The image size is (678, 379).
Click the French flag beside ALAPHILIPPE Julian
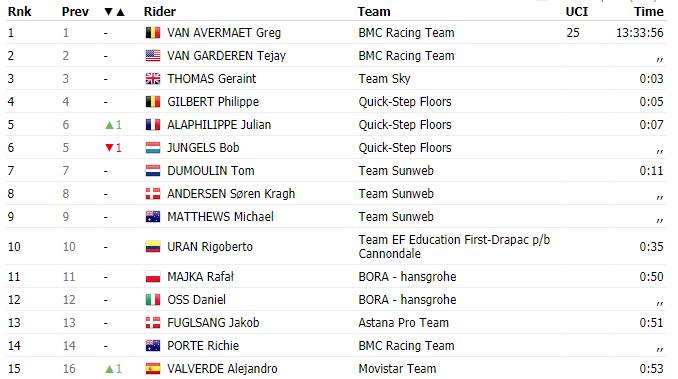point(153,125)
